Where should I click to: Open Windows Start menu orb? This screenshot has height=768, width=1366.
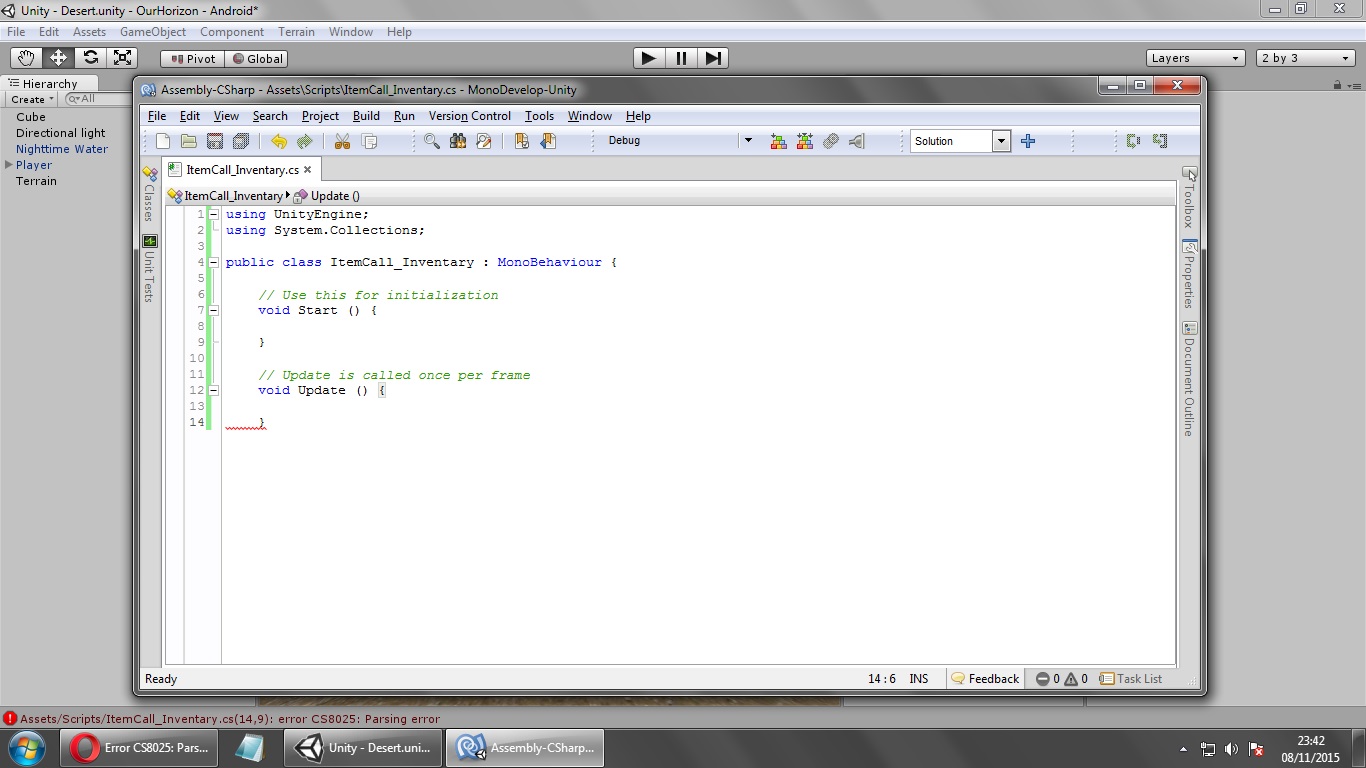point(26,748)
